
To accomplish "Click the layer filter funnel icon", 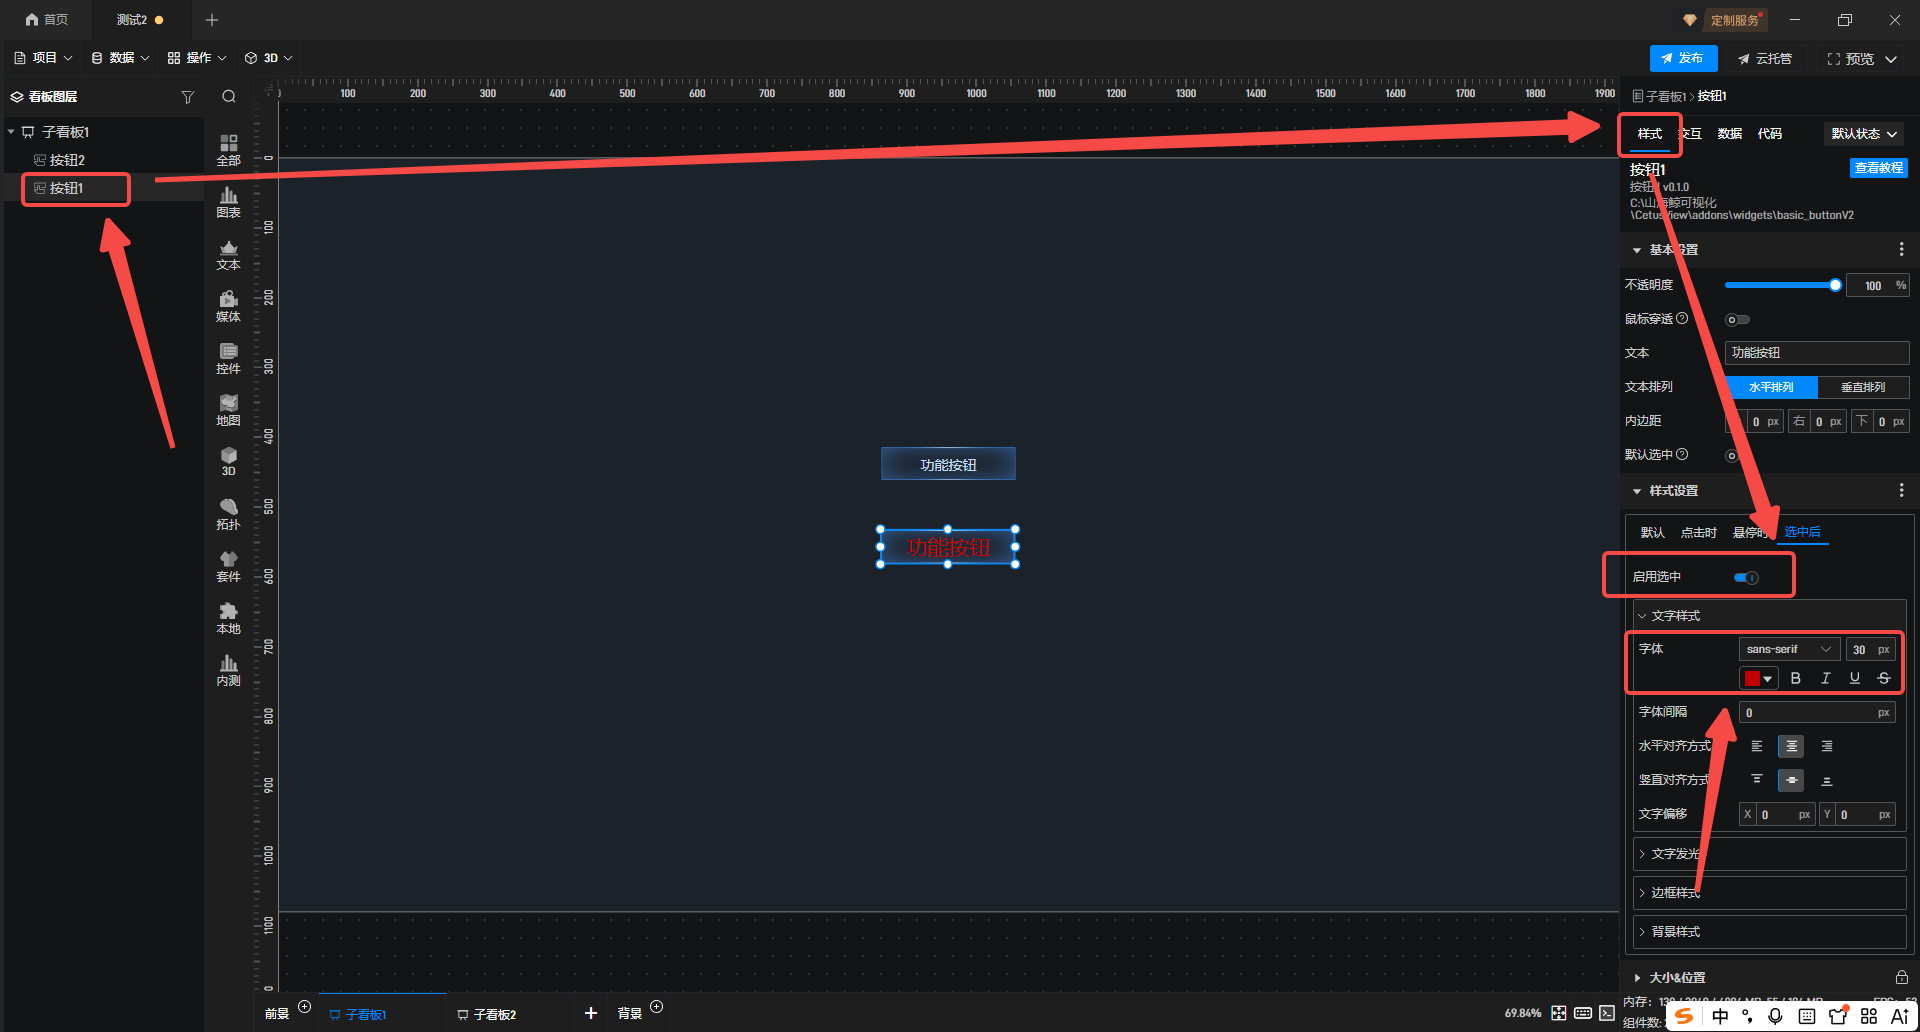I will pyautogui.click(x=187, y=97).
